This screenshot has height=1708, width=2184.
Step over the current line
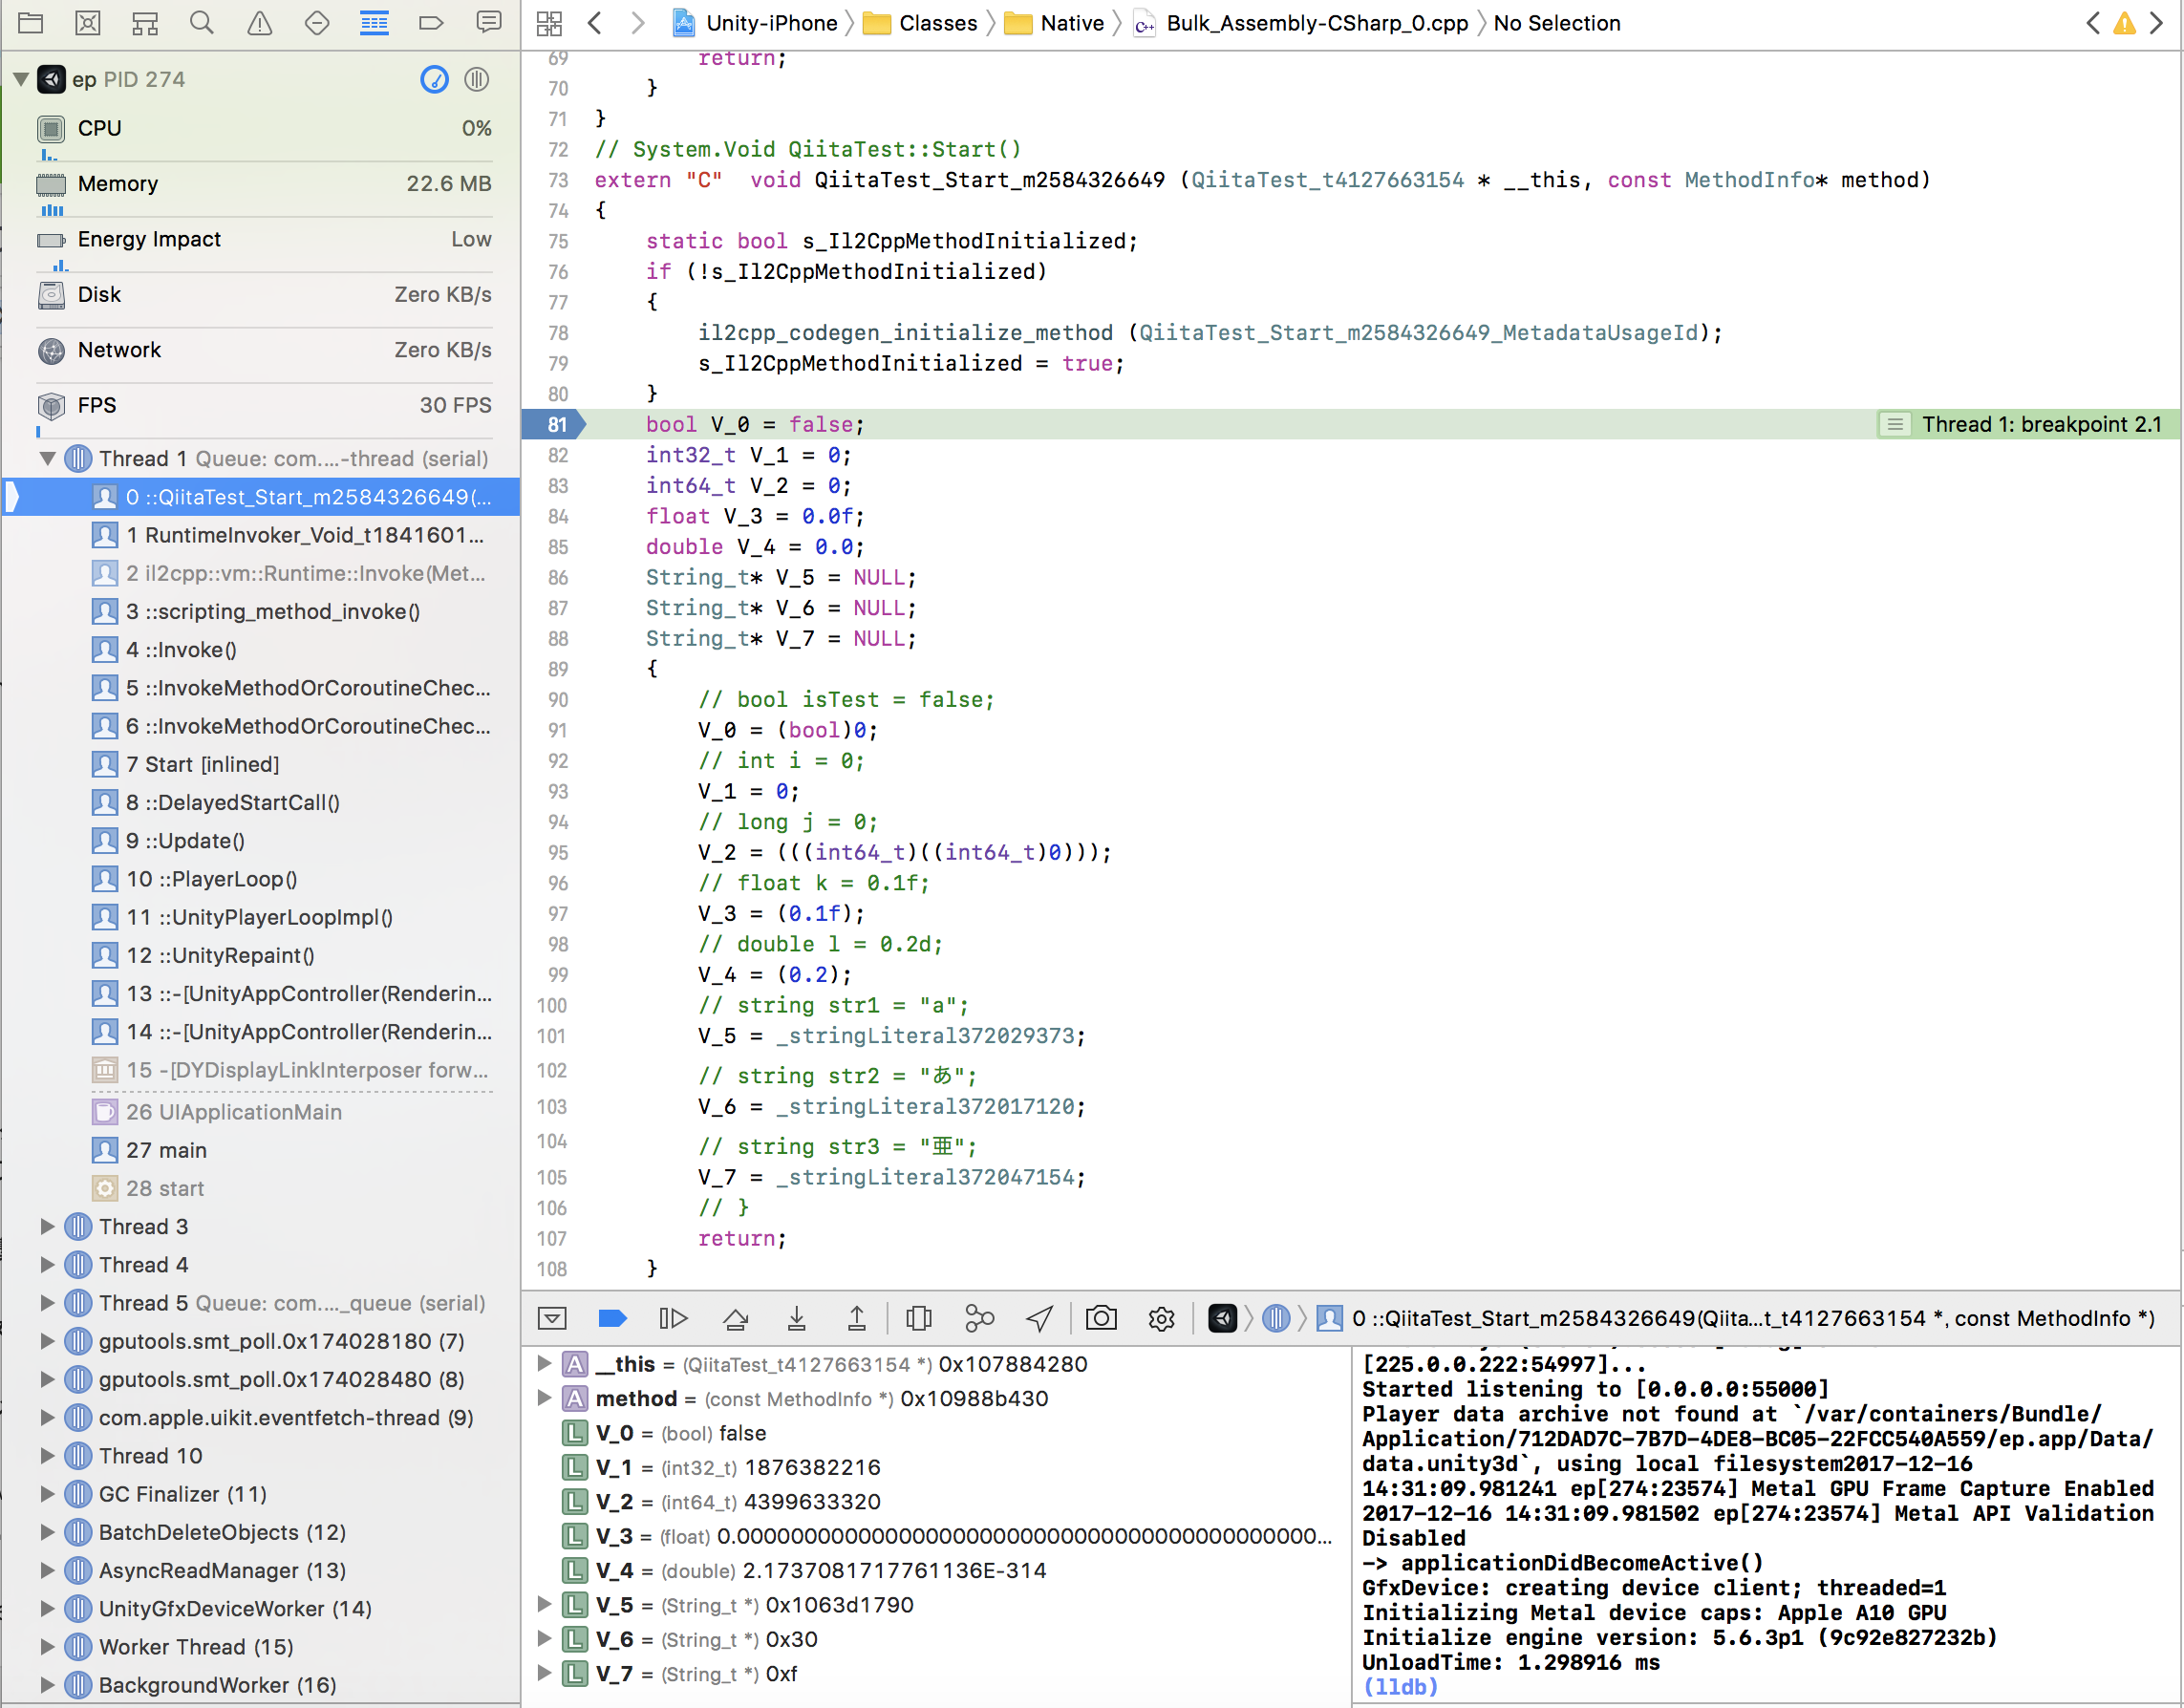coord(736,1319)
